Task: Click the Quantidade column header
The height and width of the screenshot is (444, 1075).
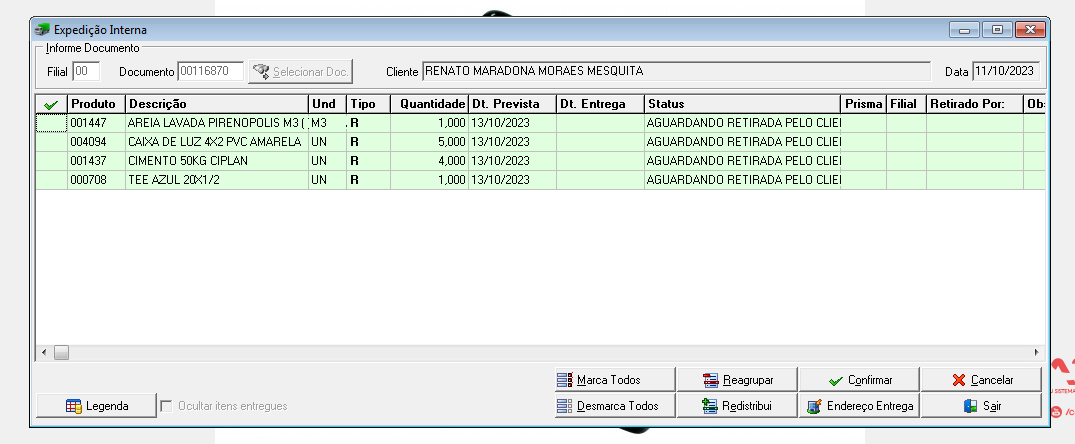Action: [x=429, y=104]
